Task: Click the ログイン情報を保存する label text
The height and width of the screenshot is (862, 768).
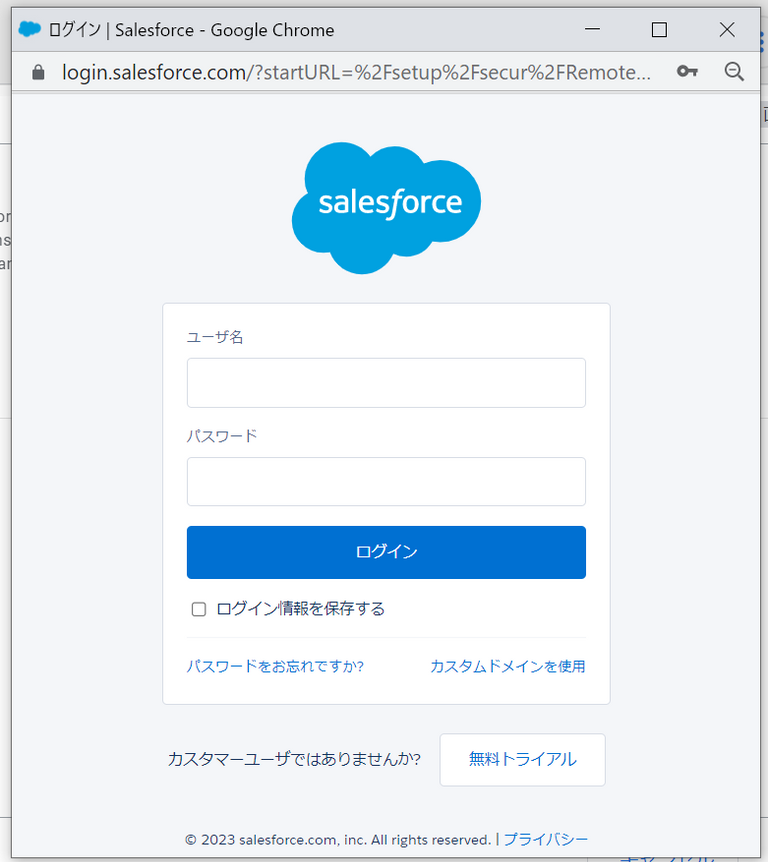Action: [300, 609]
